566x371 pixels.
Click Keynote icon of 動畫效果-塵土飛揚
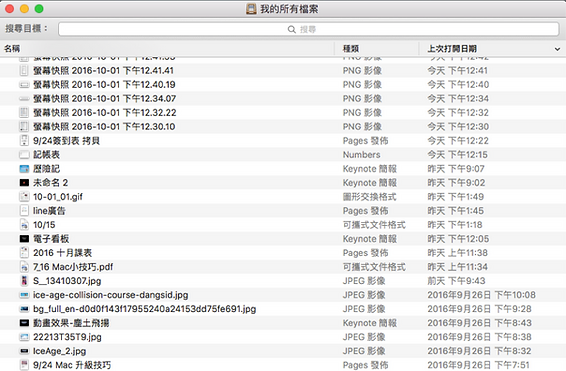point(24,323)
